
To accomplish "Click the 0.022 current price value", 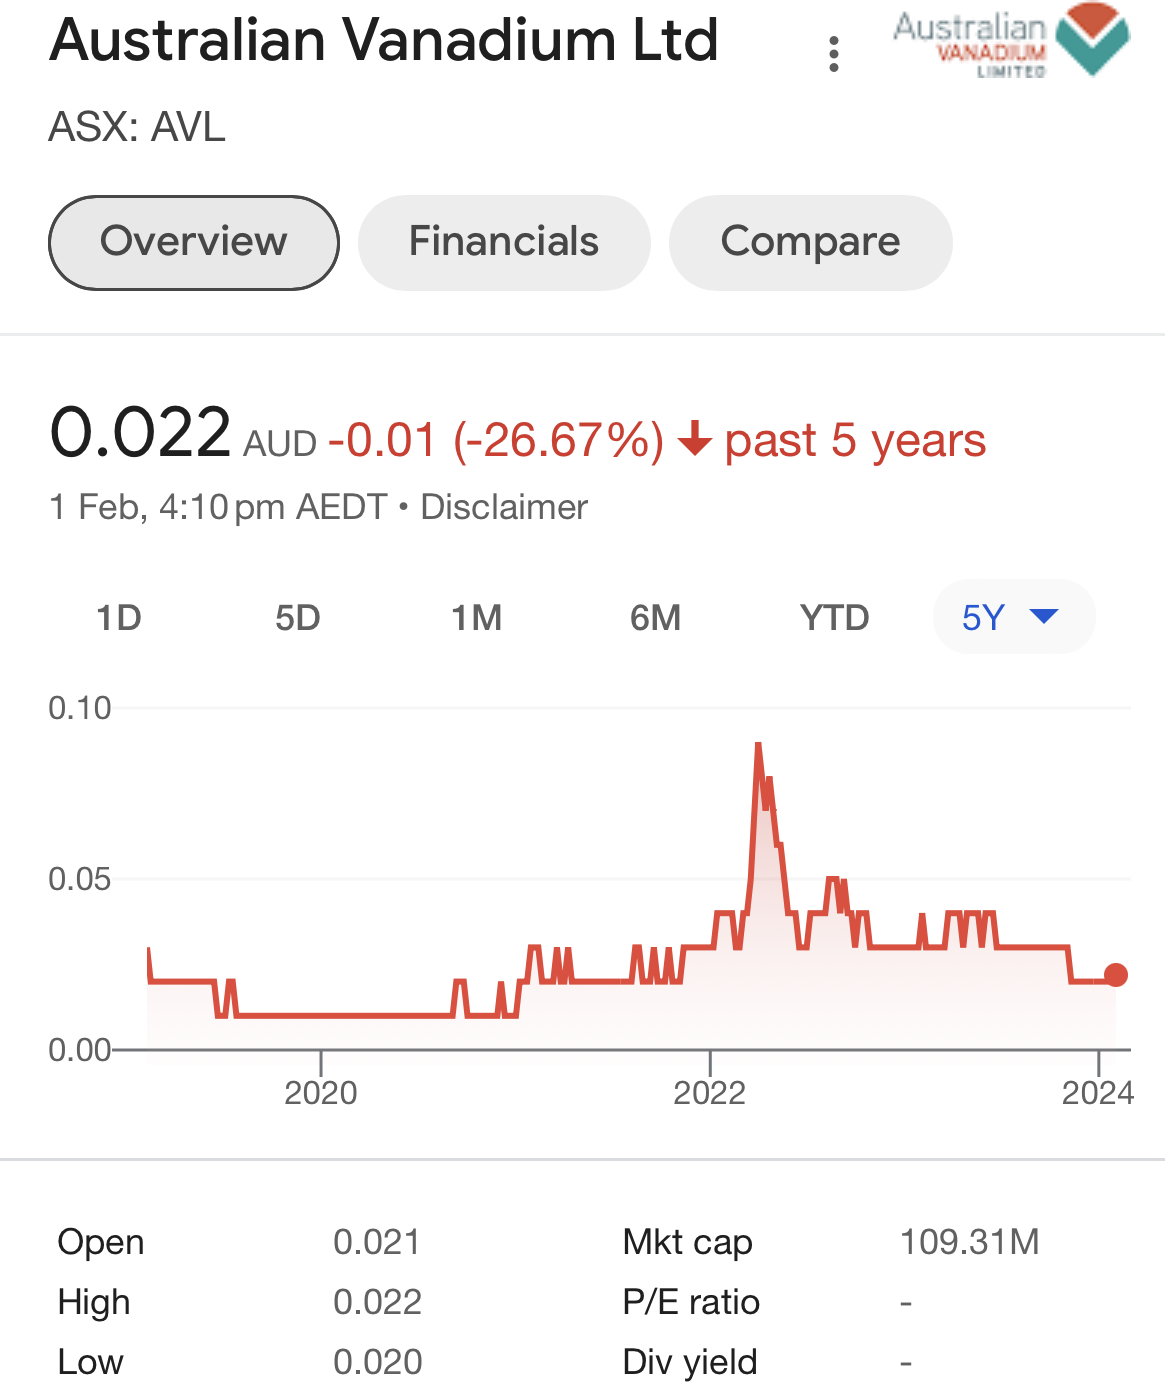I will pyautogui.click(x=140, y=433).
